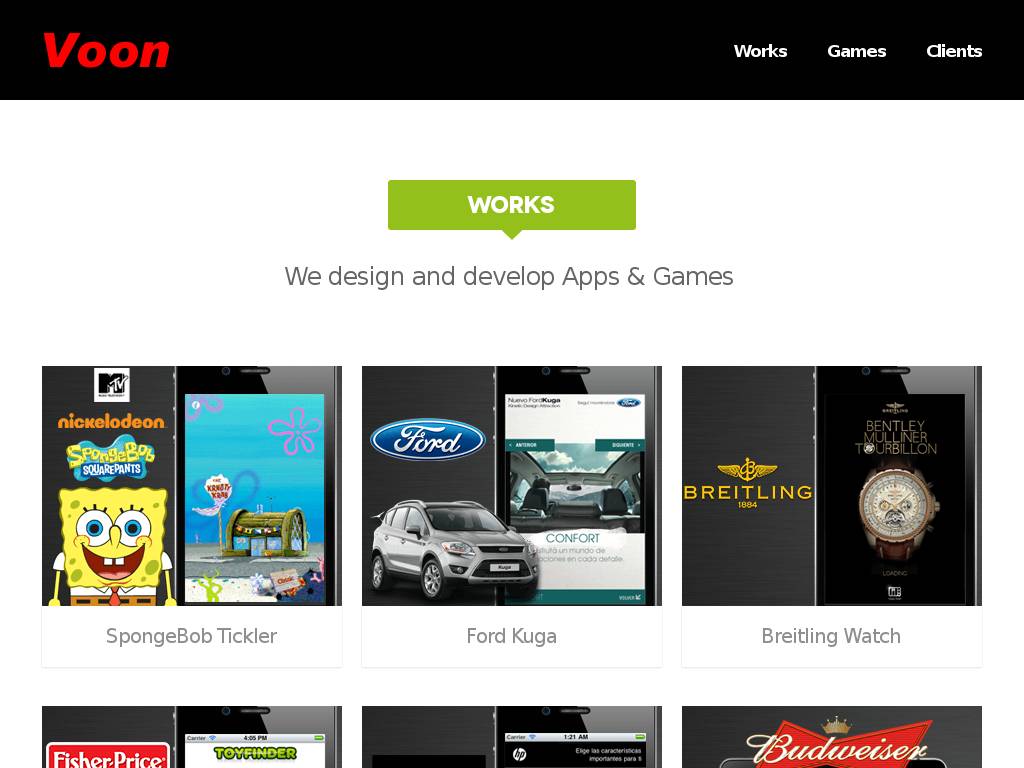Select the Bentley Mulliner Tourbillon watch screen
The height and width of the screenshot is (768, 1024).
(895, 499)
